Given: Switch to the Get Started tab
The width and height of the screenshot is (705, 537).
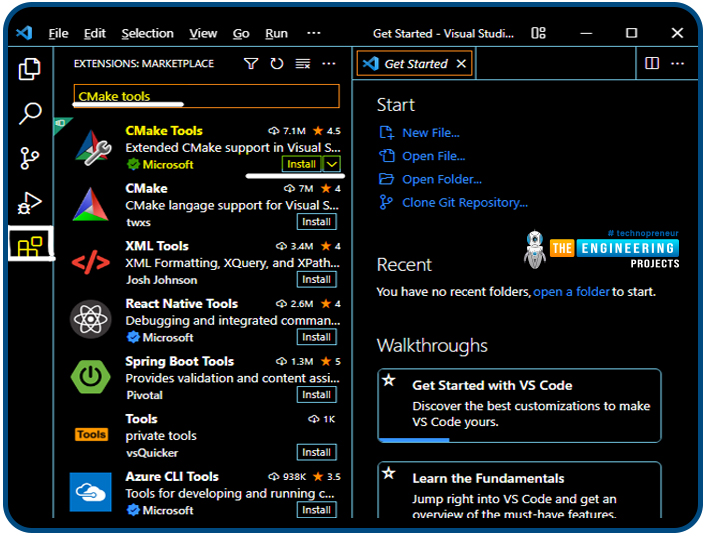Looking at the screenshot, I should tap(415, 64).
